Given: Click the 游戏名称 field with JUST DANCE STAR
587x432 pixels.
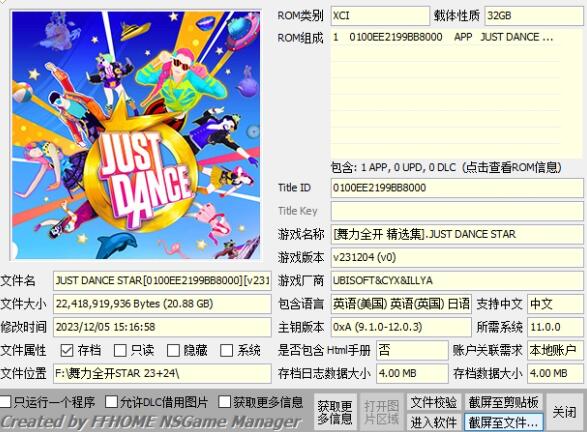Looking at the screenshot, I should pyautogui.click(x=457, y=234).
